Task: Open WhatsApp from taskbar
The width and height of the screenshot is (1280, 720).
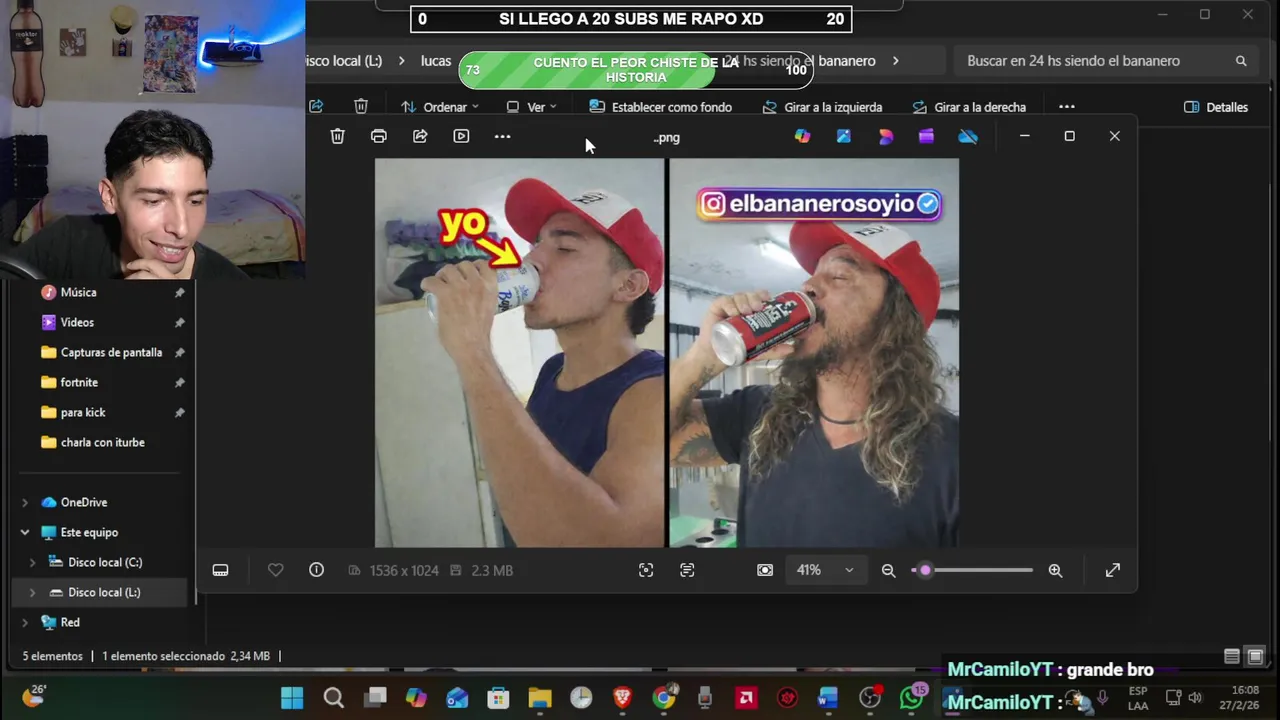Action: (x=911, y=698)
